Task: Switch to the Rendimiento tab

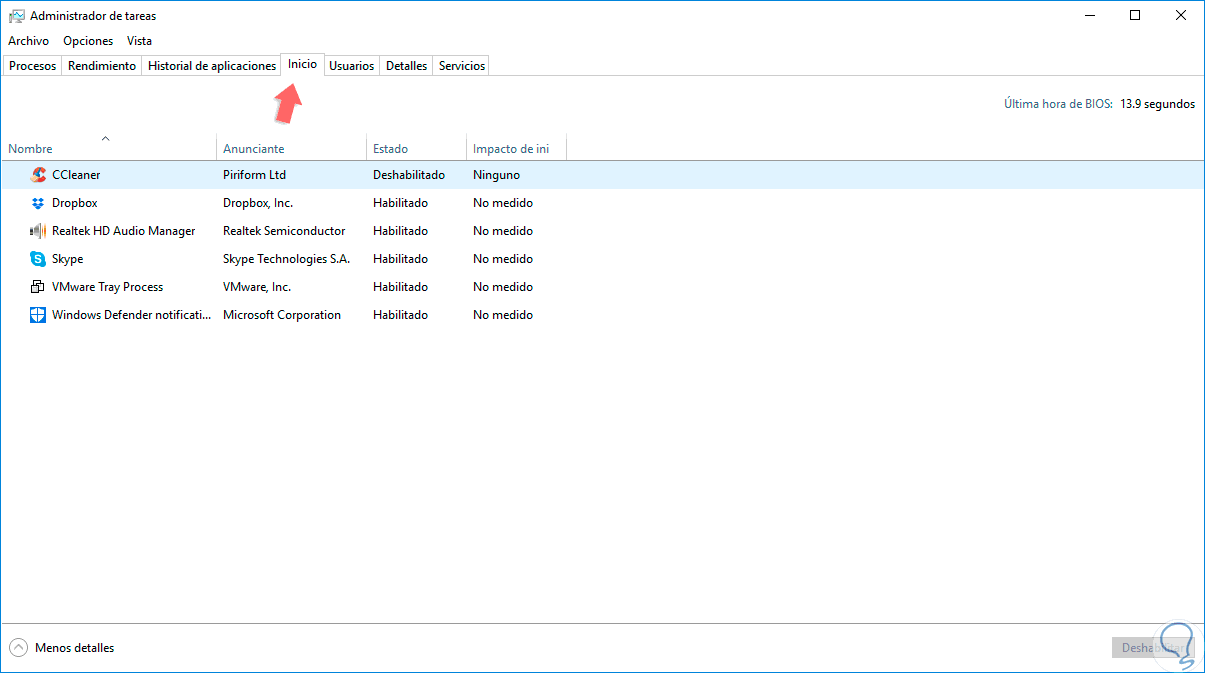Action: (x=102, y=66)
